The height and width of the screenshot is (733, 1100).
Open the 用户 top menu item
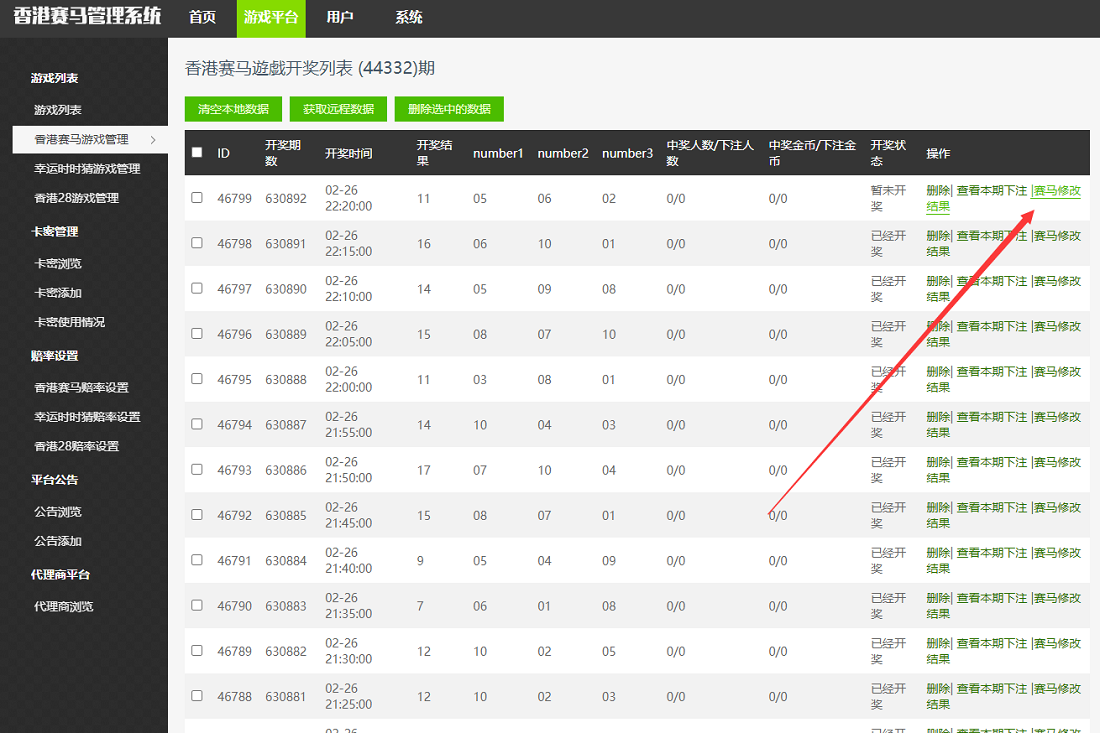click(x=339, y=18)
